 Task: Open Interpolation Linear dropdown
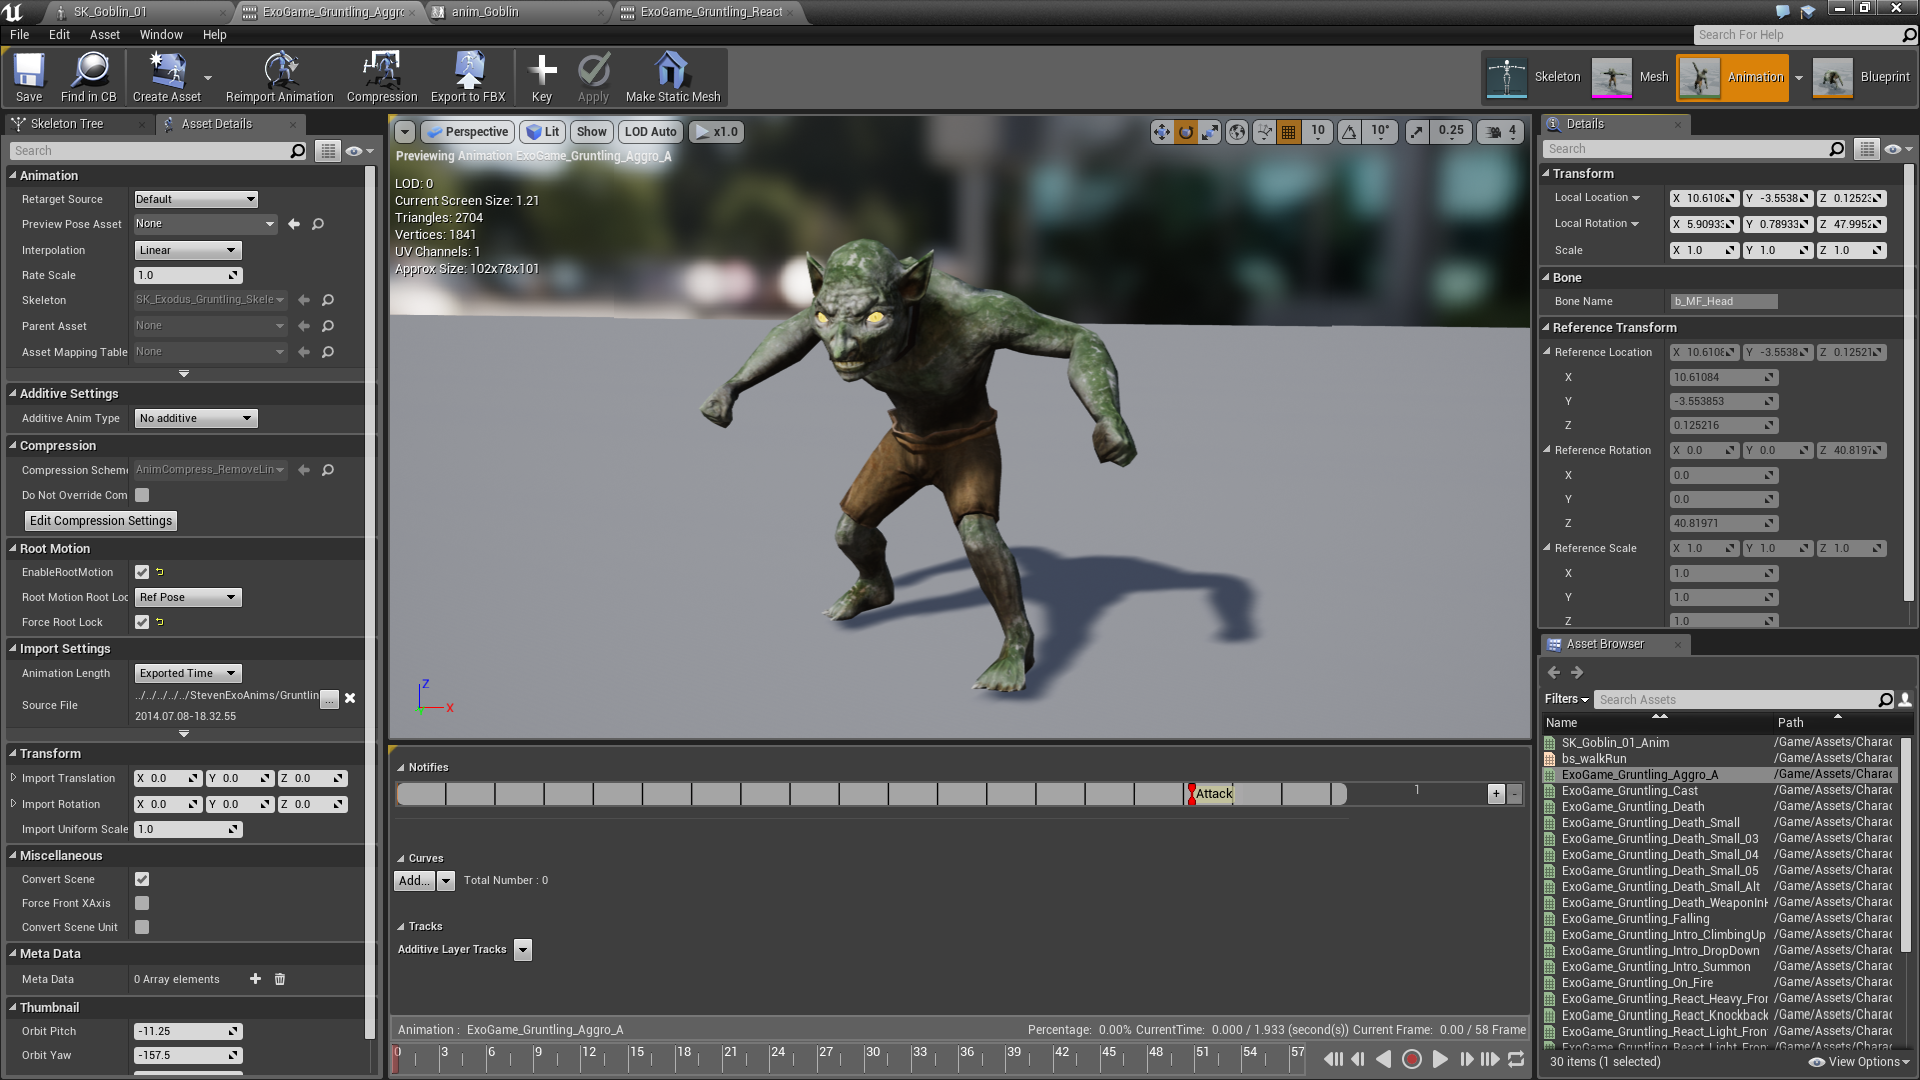coord(188,250)
